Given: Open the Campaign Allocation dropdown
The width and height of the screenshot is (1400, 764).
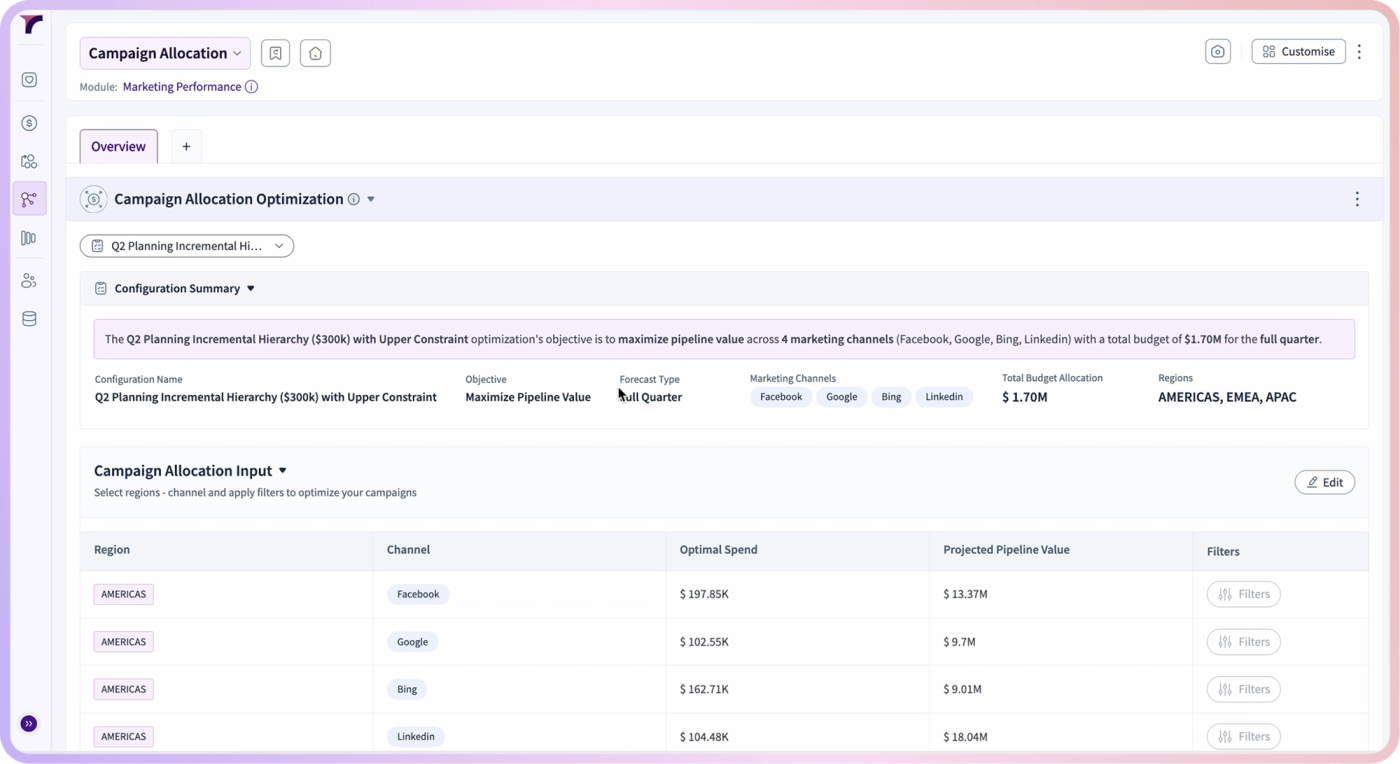Looking at the screenshot, I should click(165, 53).
